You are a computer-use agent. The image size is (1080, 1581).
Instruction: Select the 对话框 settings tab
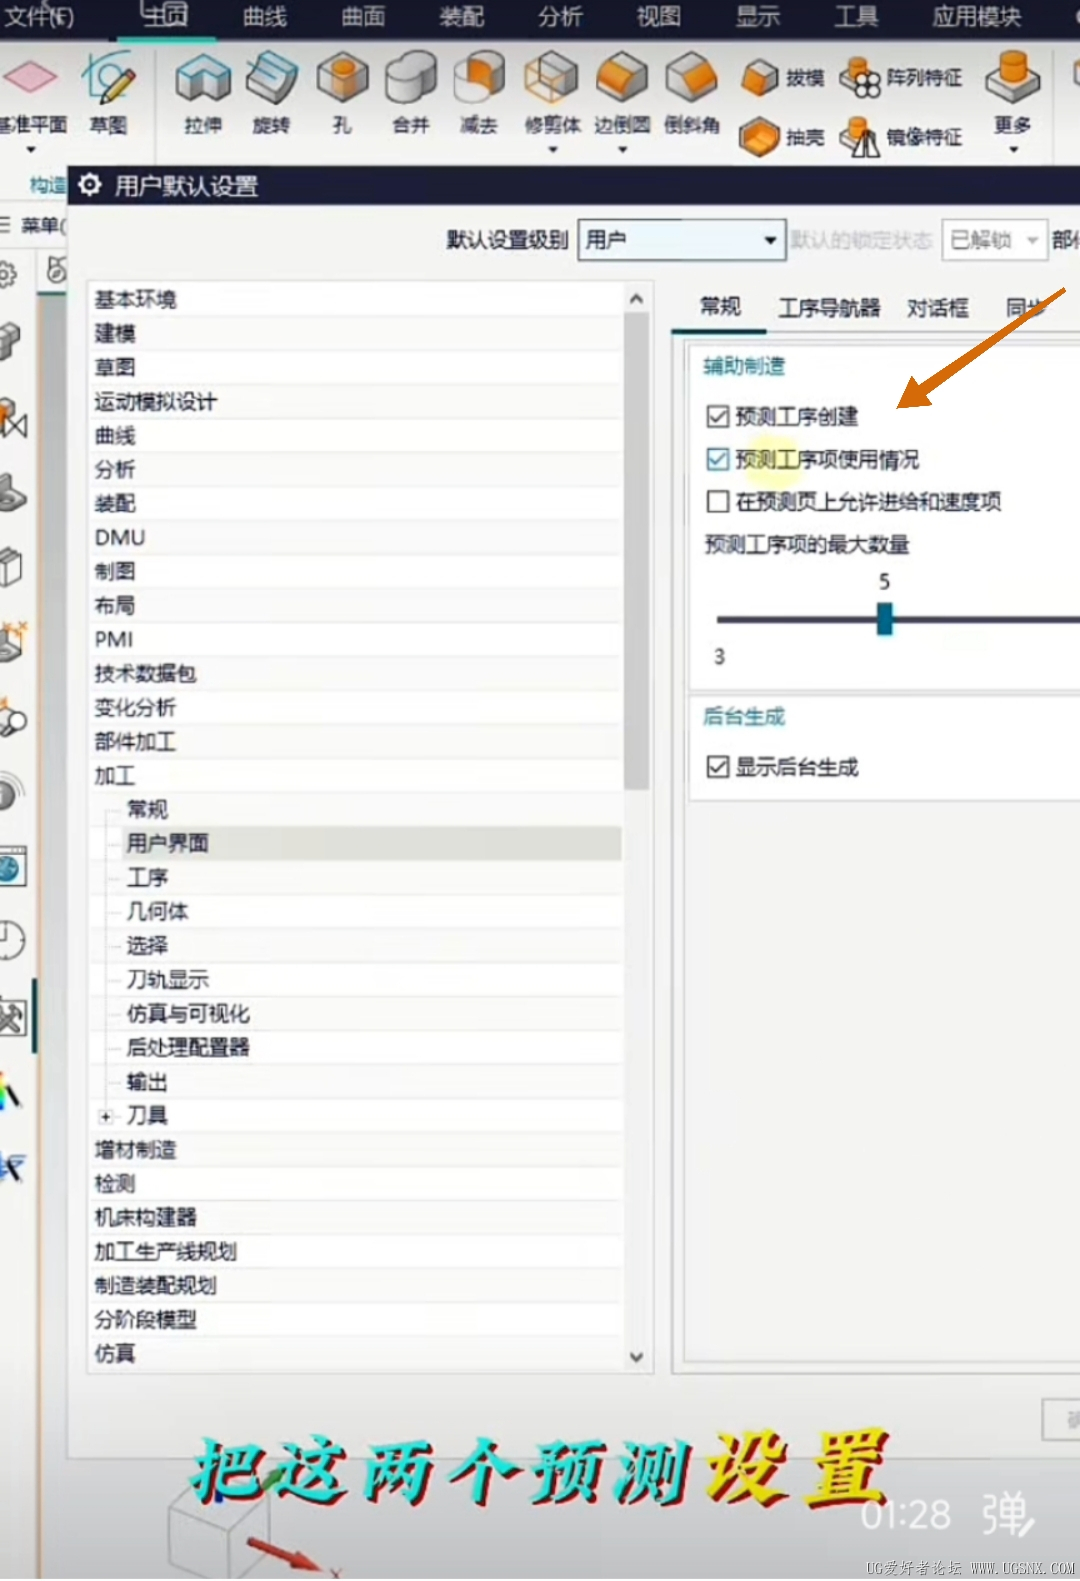pyautogui.click(x=938, y=308)
